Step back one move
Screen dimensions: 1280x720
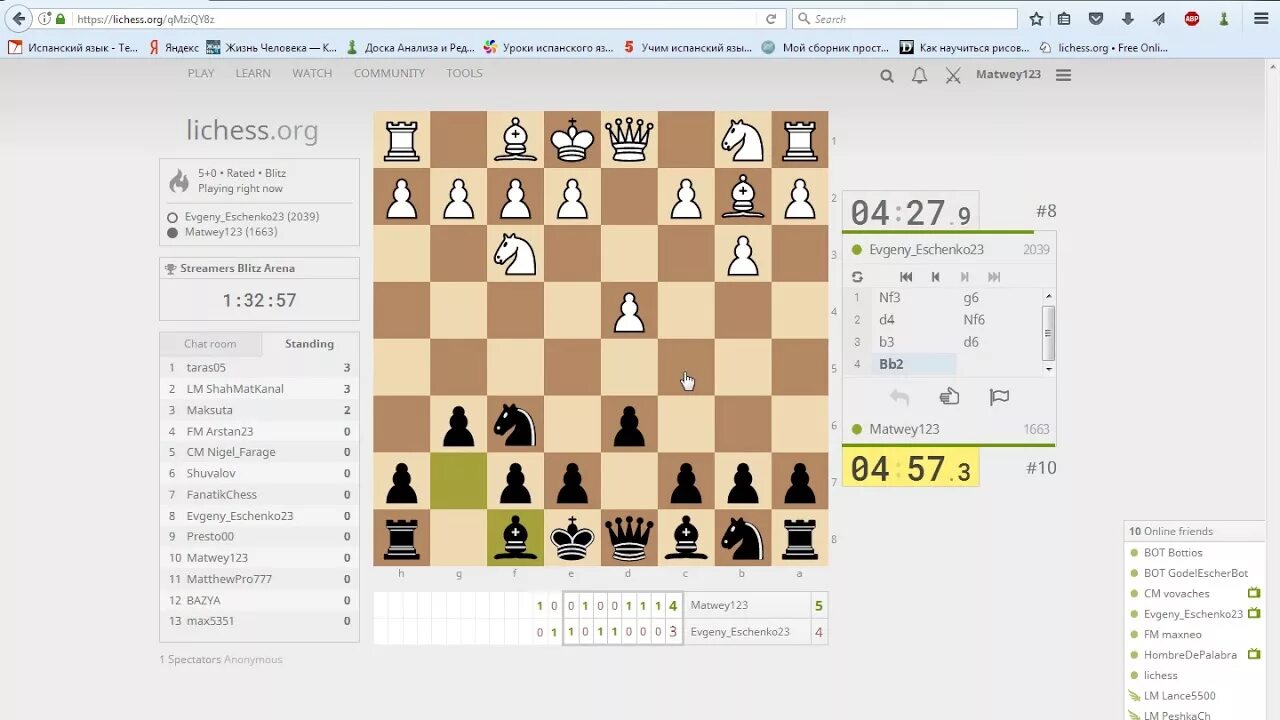[935, 277]
